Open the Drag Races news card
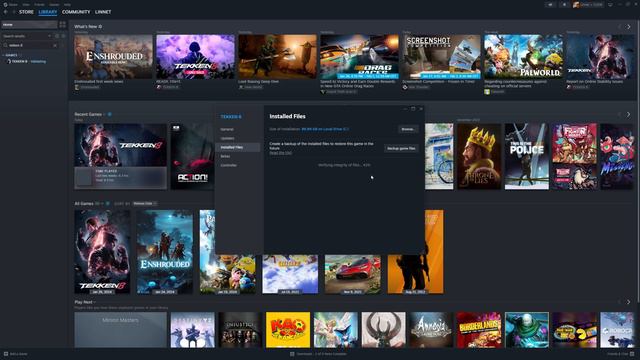This screenshot has width=640, height=360. [x=359, y=57]
